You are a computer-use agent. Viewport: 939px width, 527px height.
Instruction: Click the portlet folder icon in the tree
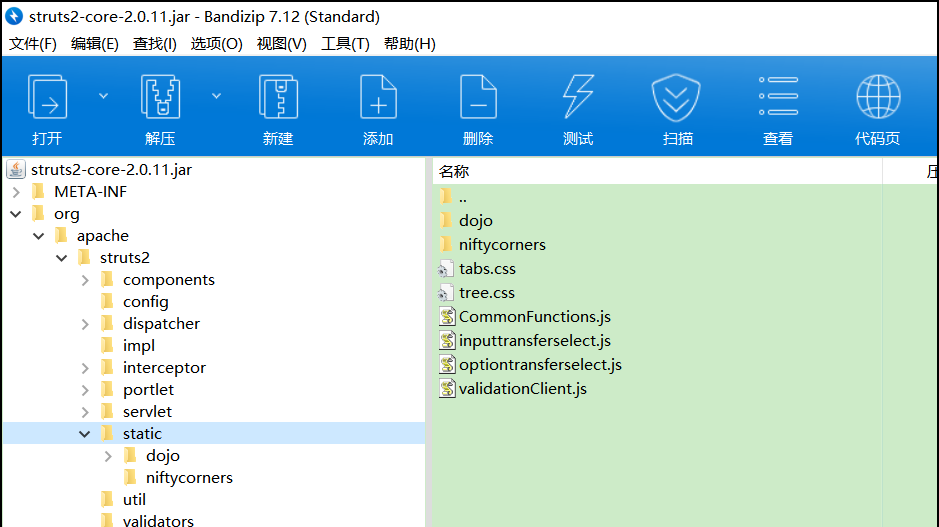(x=107, y=389)
